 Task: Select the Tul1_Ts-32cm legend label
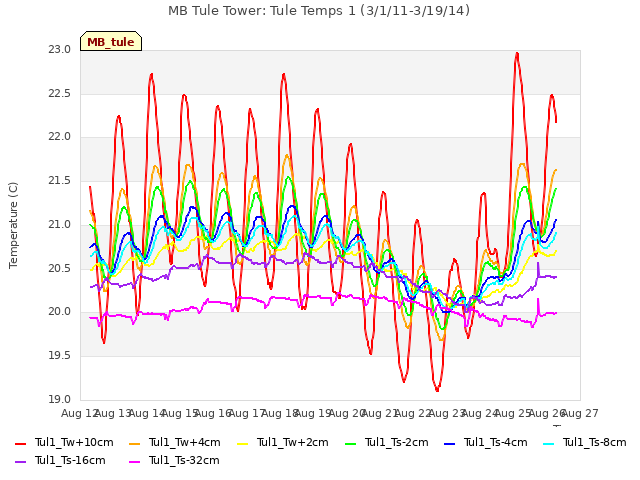(x=184, y=460)
